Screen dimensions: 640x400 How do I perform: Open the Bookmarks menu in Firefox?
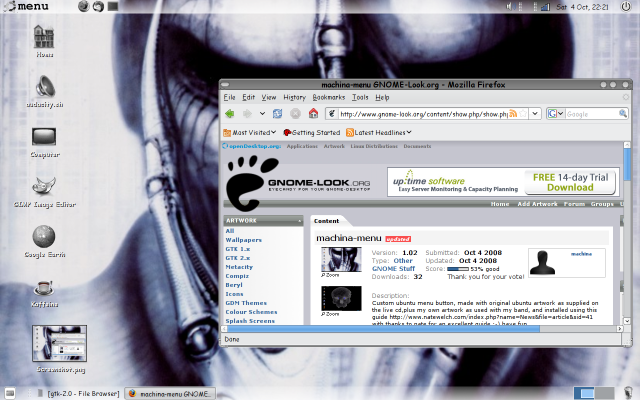click(x=329, y=97)
